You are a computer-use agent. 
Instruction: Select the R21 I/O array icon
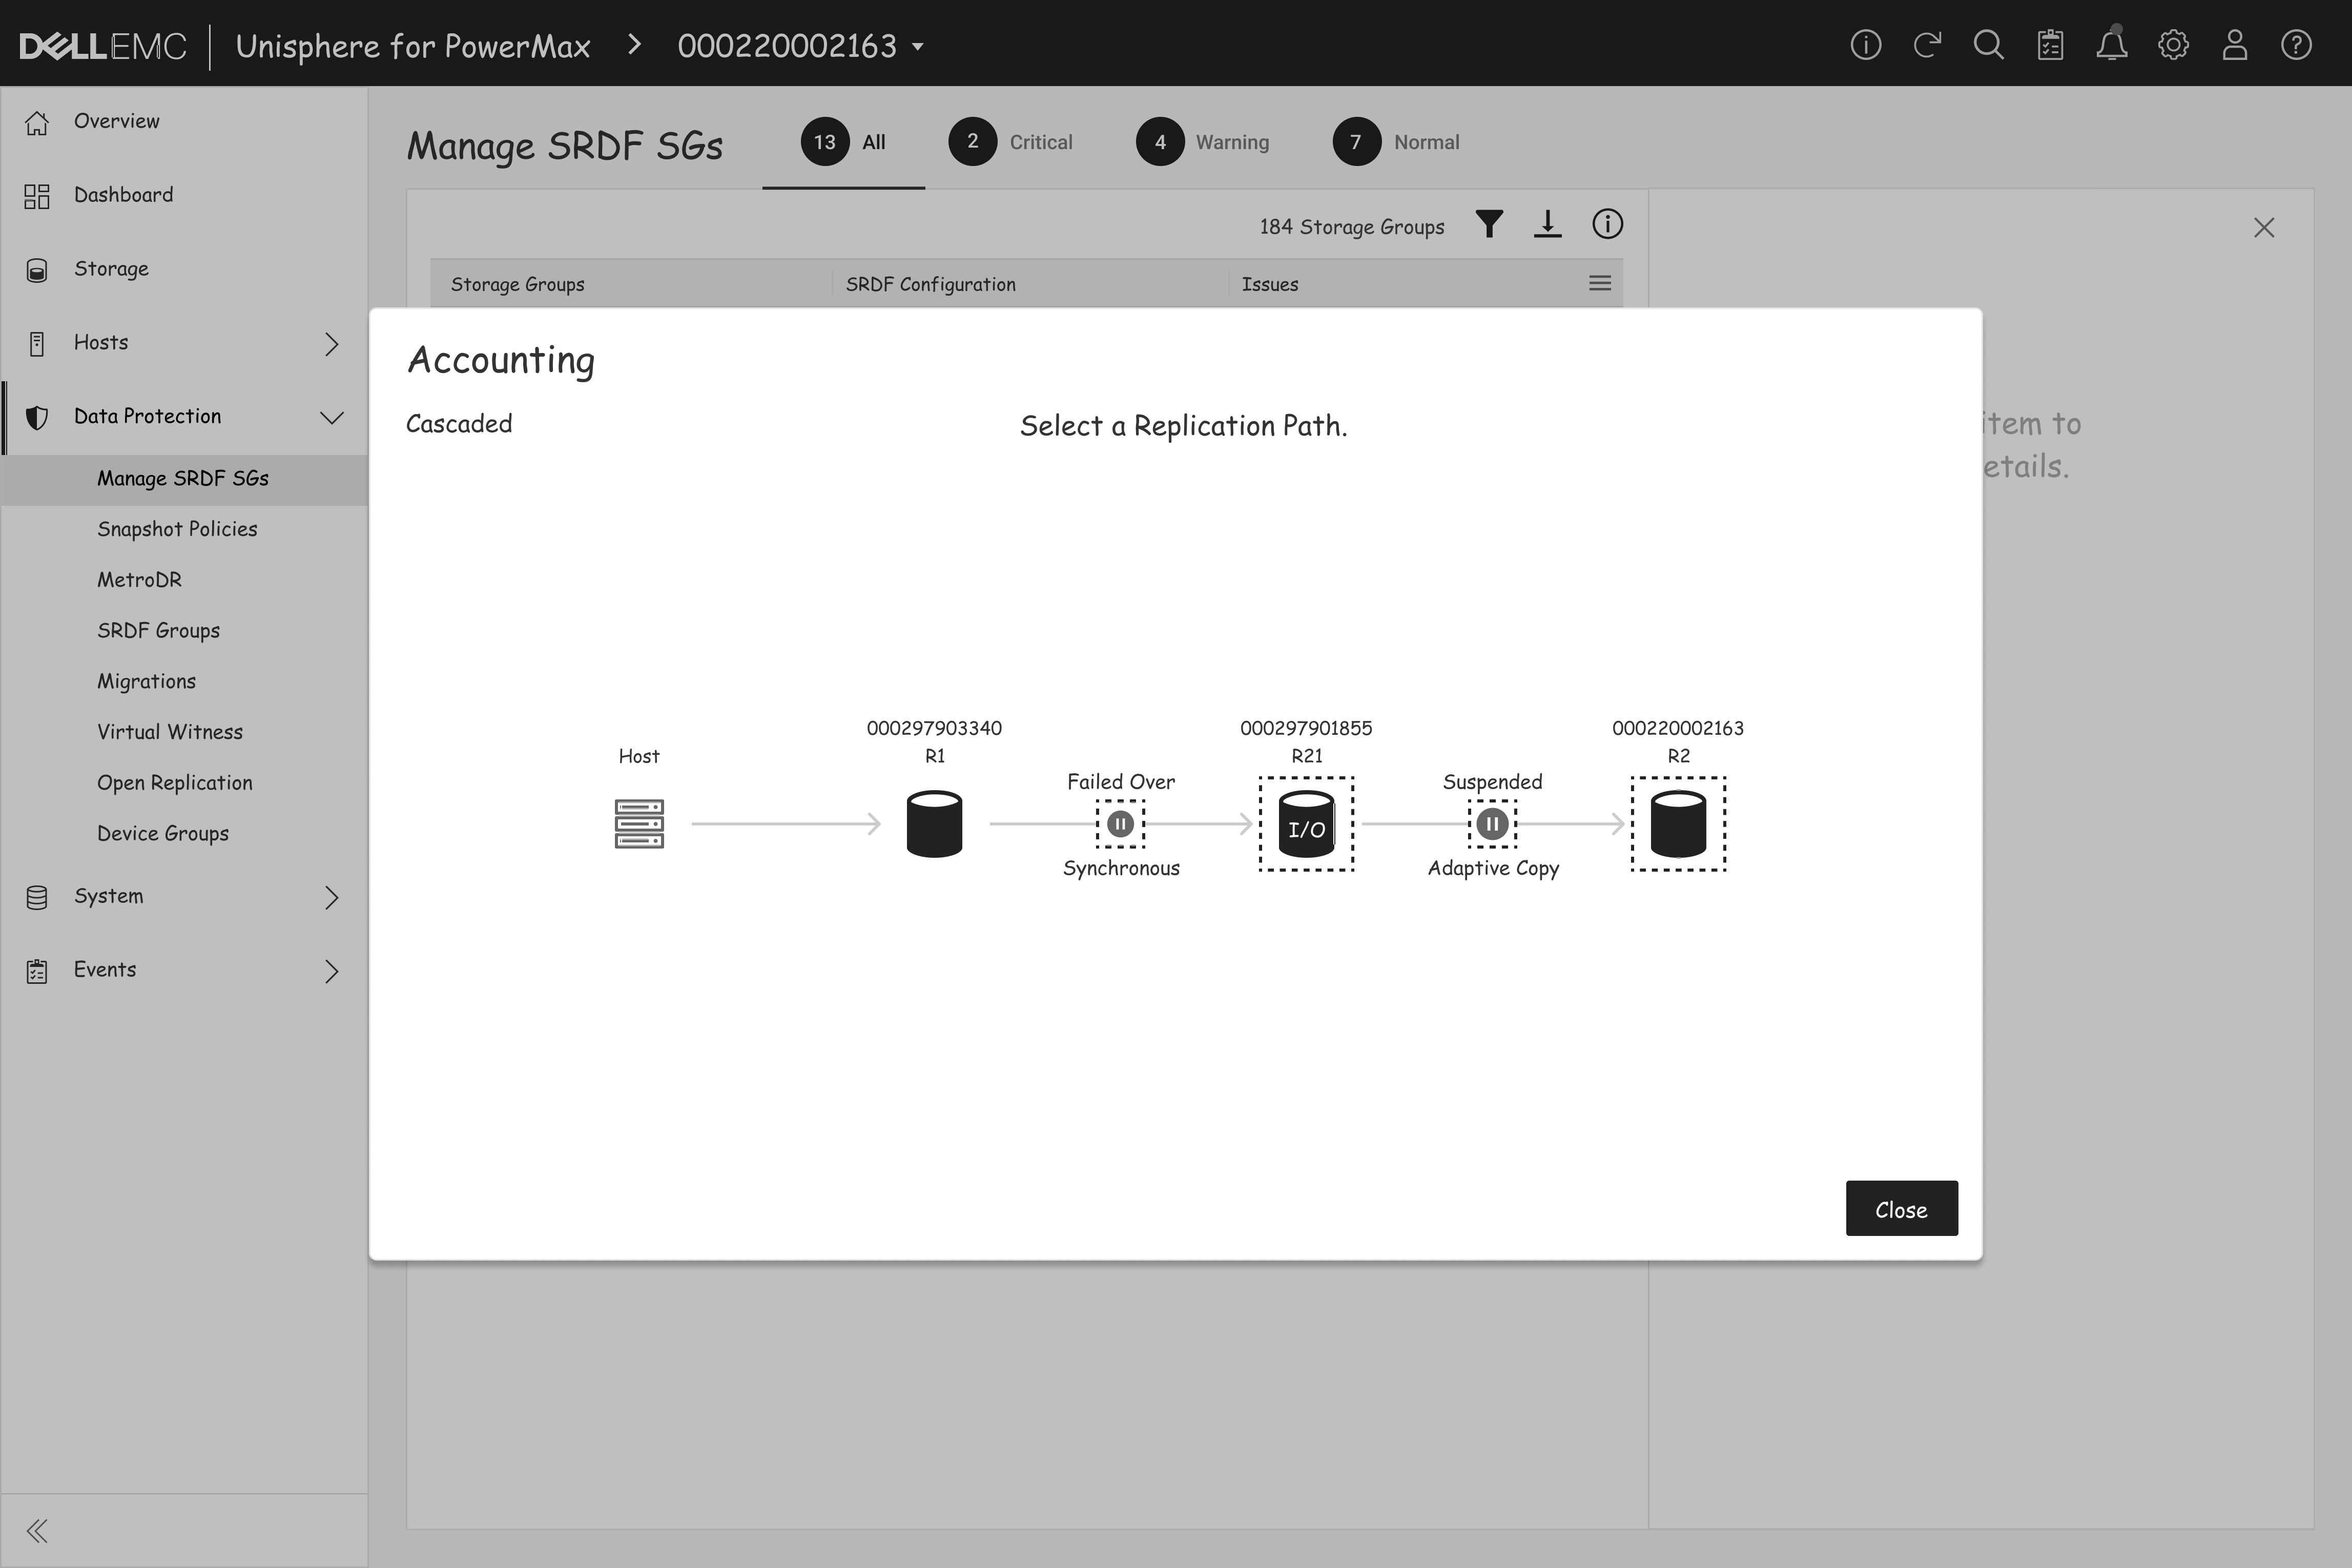click(x=1306, y=824)
